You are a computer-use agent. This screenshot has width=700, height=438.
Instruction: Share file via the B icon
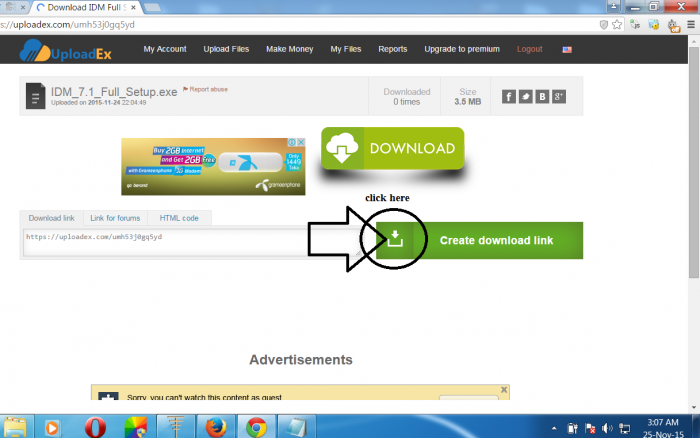[x=542, y=96]
